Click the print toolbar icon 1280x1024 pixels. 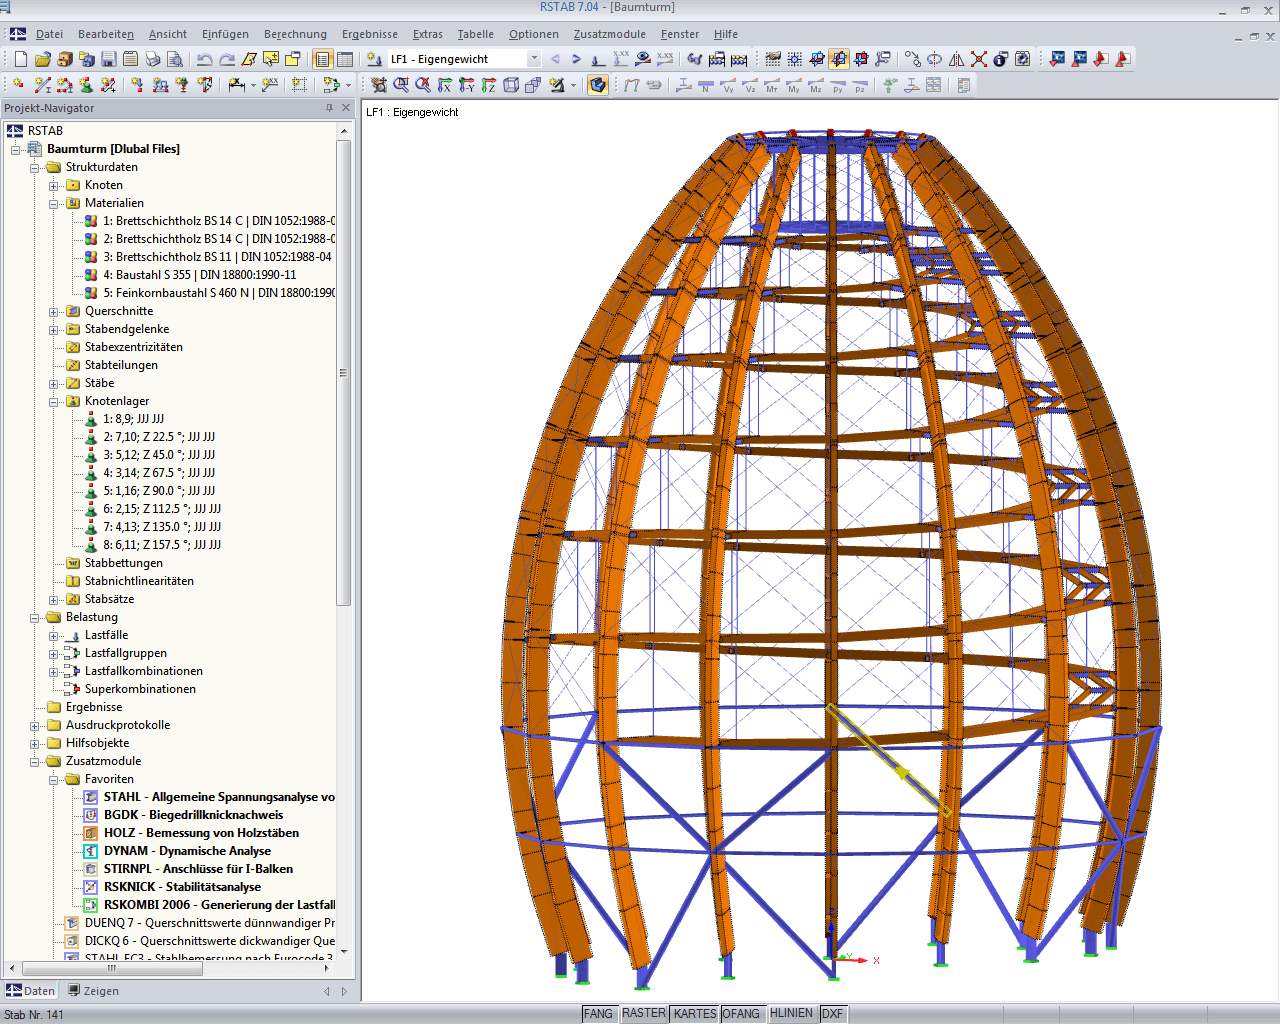[x=153, y=59]
